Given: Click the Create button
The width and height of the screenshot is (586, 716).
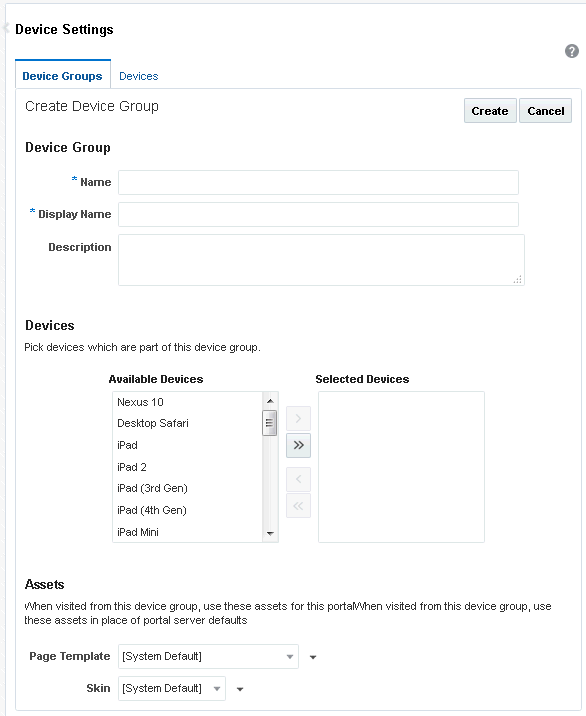Looking at the screenshot, I should click(x=490, y=111).
